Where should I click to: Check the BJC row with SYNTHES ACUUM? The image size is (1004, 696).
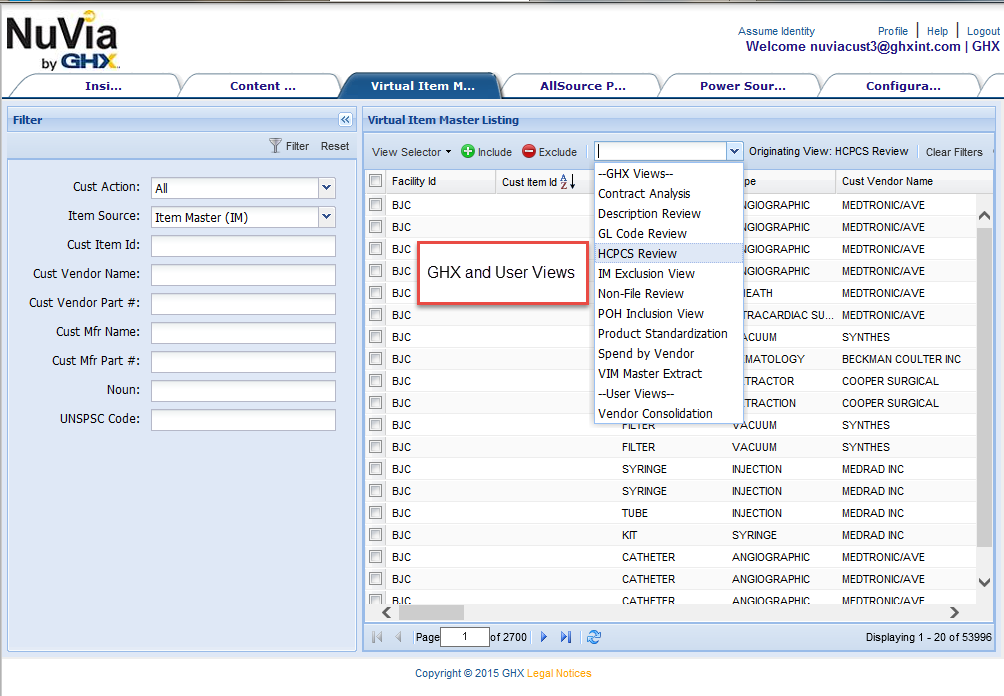(376, 337)
